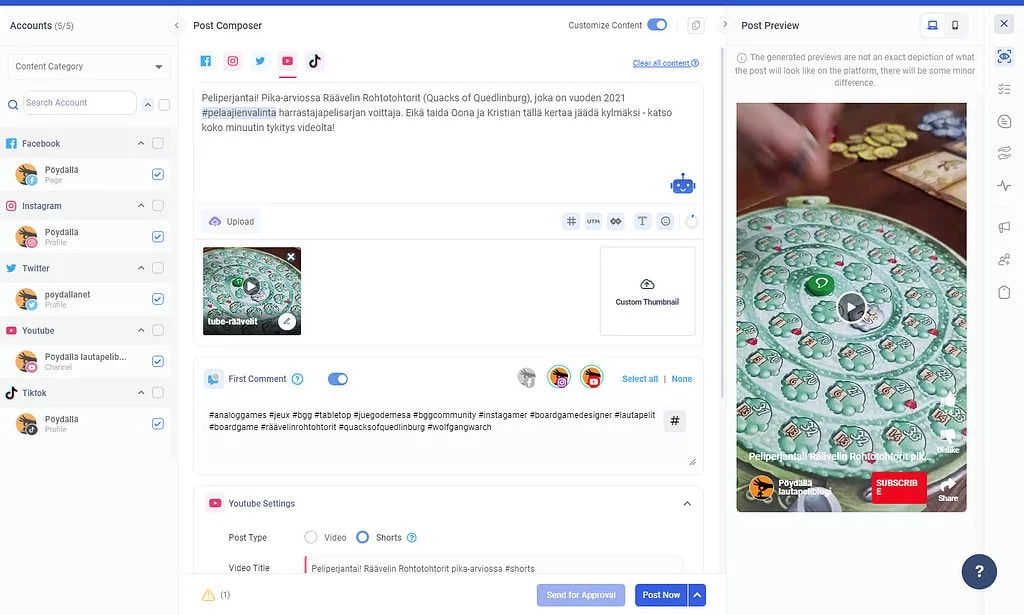The image size is (1024, 615).
Task: Collapse the Youtube Settings section
Action: click(x=686, y=504)
